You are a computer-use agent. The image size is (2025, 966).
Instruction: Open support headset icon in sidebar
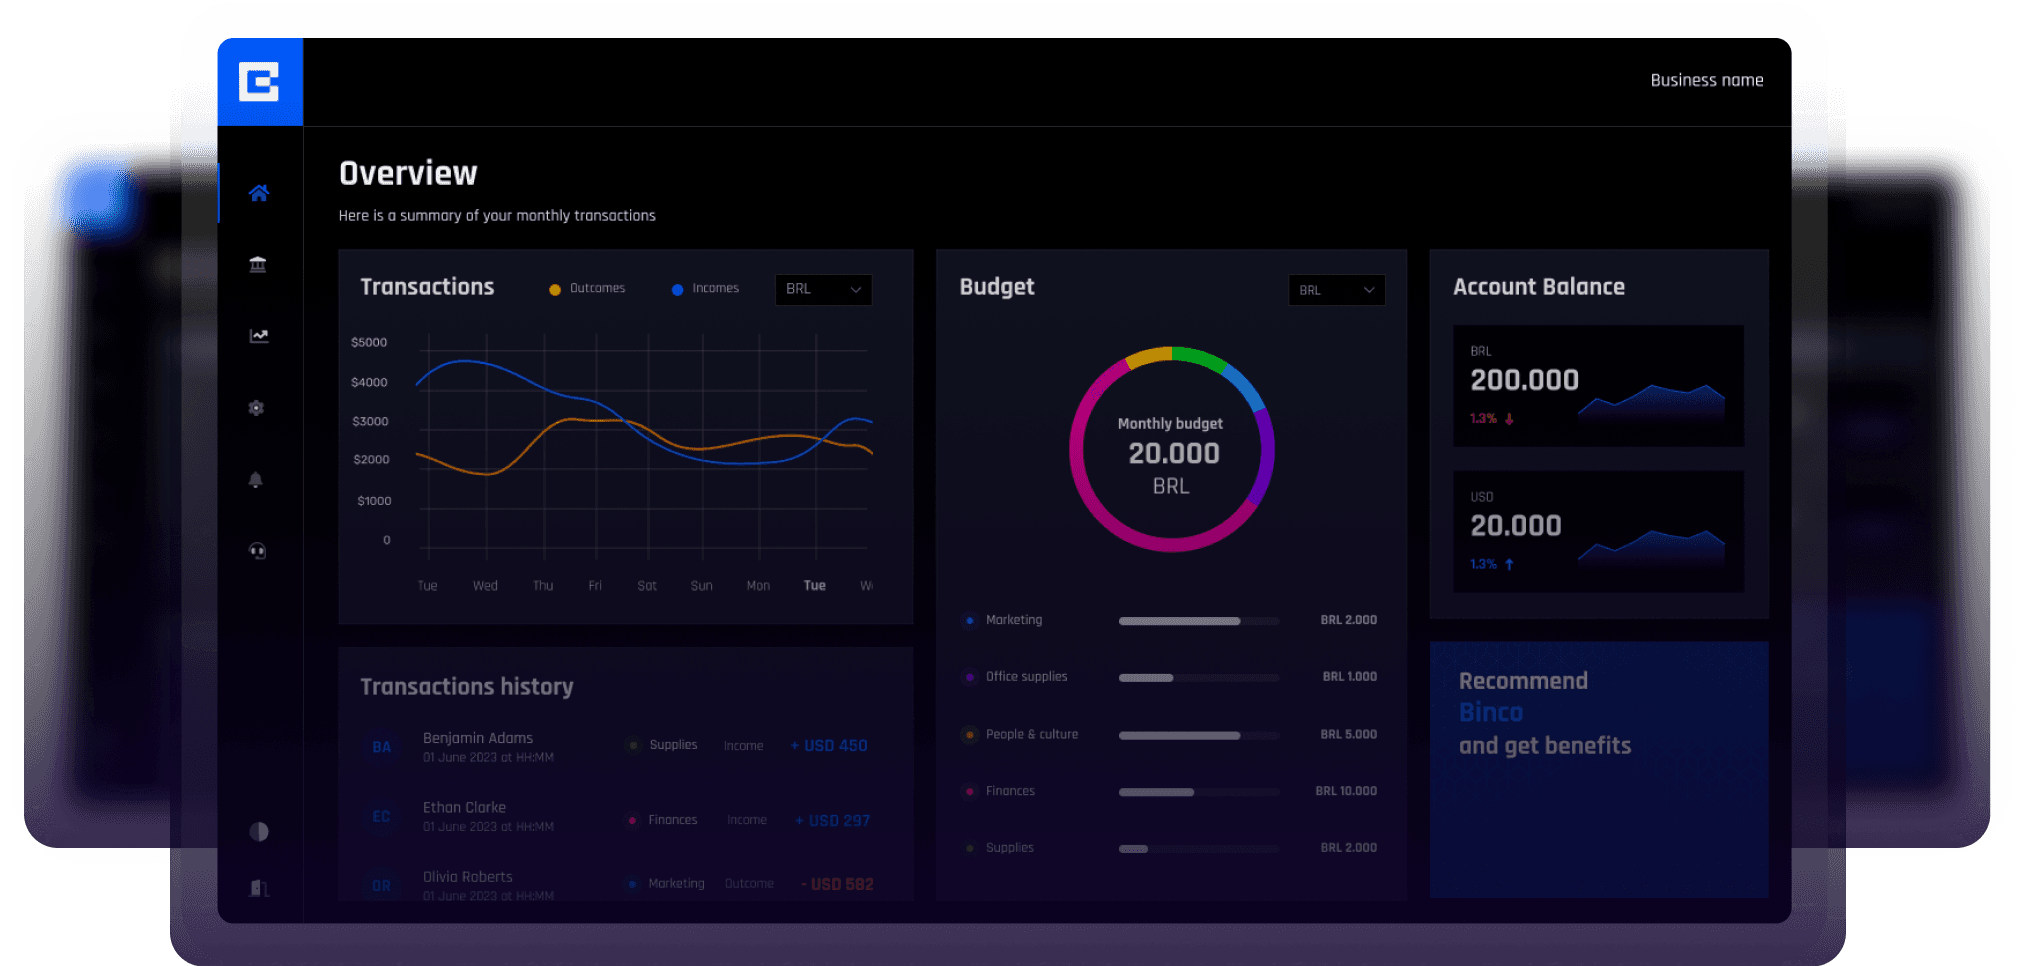coord(257,551)
